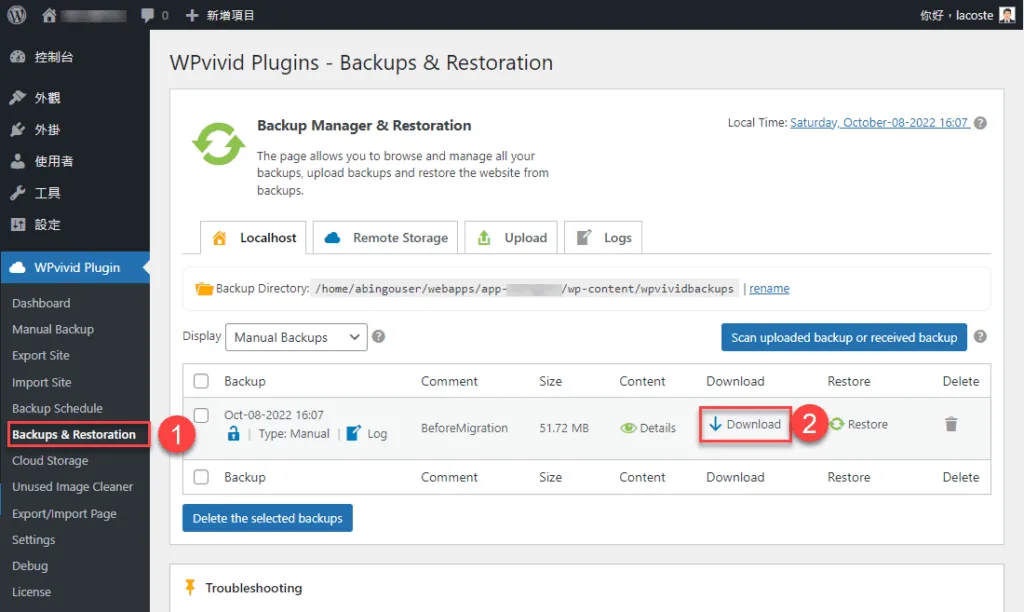Open the Manual Backups display dropdown
The width and height of the screenshot is (1024, 612).
coord(296,337)
